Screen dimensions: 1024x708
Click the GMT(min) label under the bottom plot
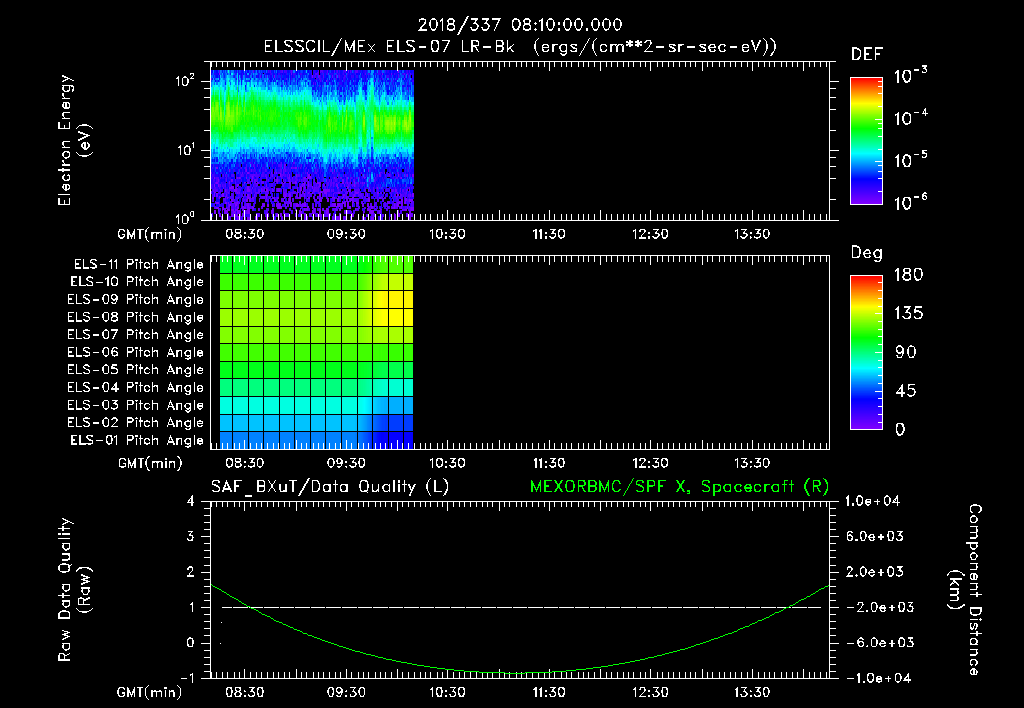tap(150, 692)
